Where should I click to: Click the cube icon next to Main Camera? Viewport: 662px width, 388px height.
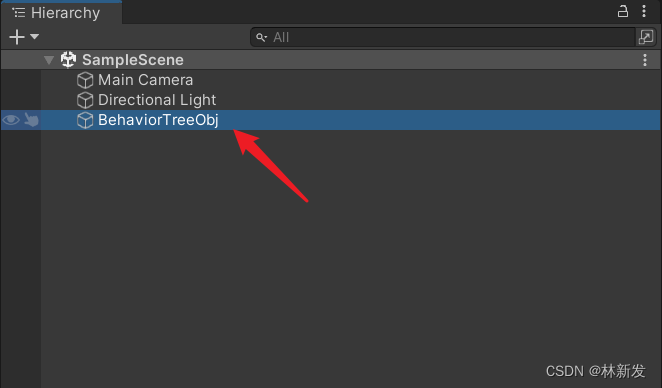tap(85, 80)
